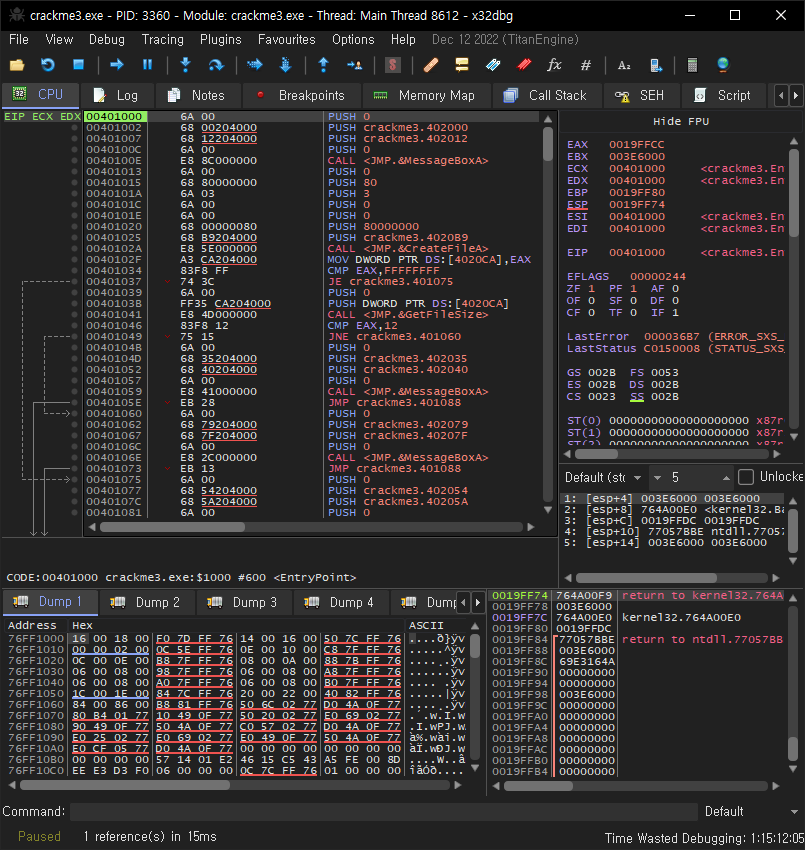Click the Hide FPU button
This screenshot has height=850, width=805.
(x=680, y=121)
